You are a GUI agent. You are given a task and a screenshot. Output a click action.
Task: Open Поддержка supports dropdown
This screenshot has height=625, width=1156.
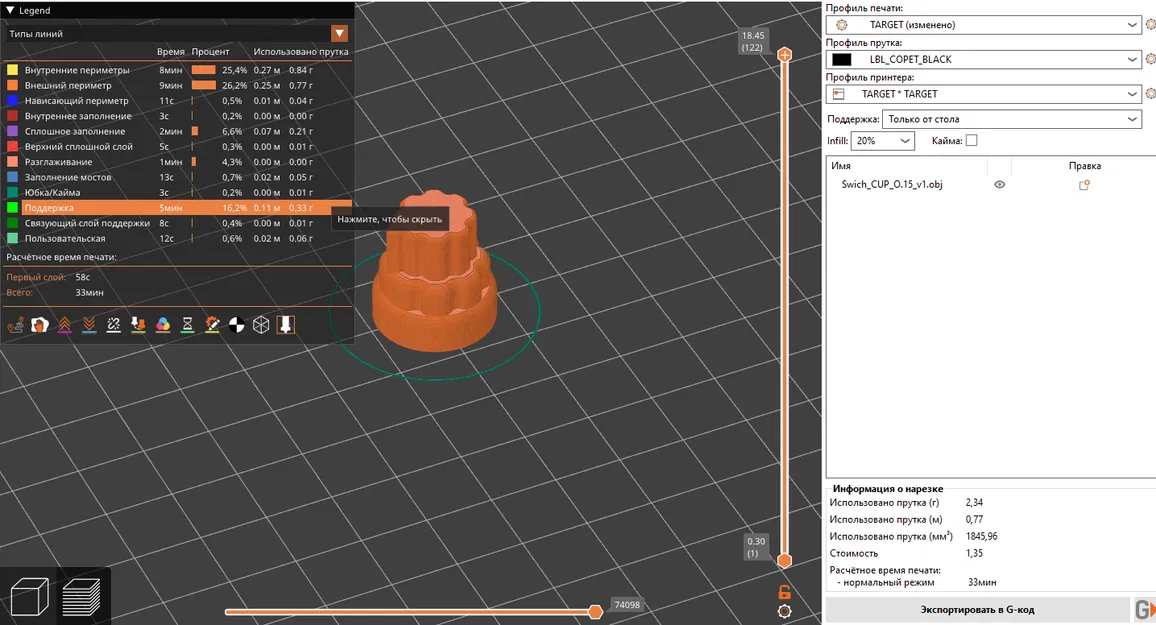(x=1012, y=119)
